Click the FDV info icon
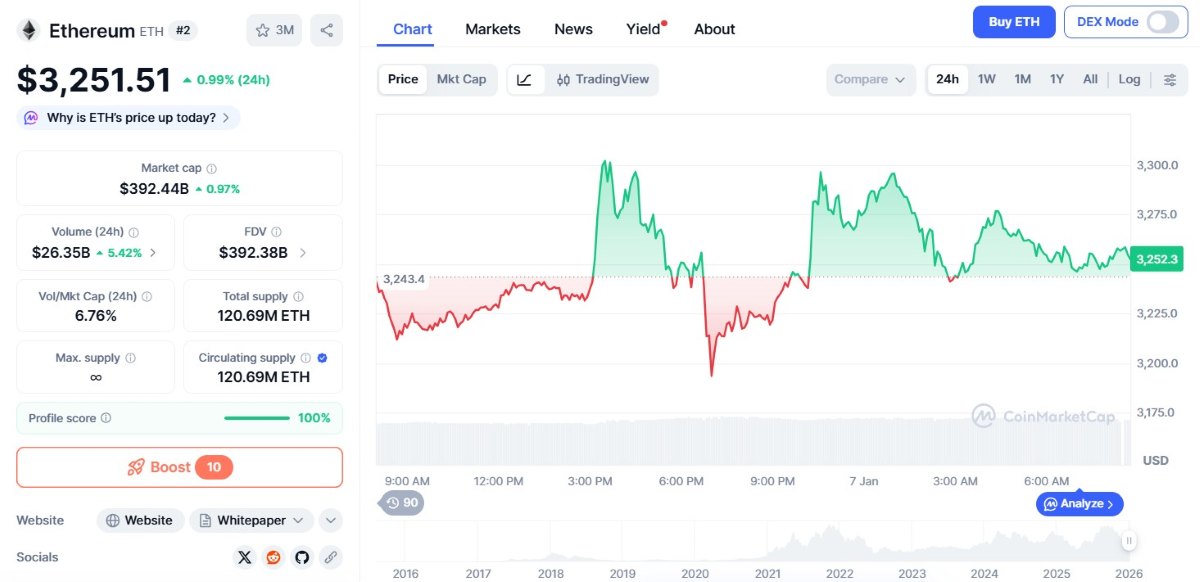This screenshot has width=1200, height=582. (276, 232)
